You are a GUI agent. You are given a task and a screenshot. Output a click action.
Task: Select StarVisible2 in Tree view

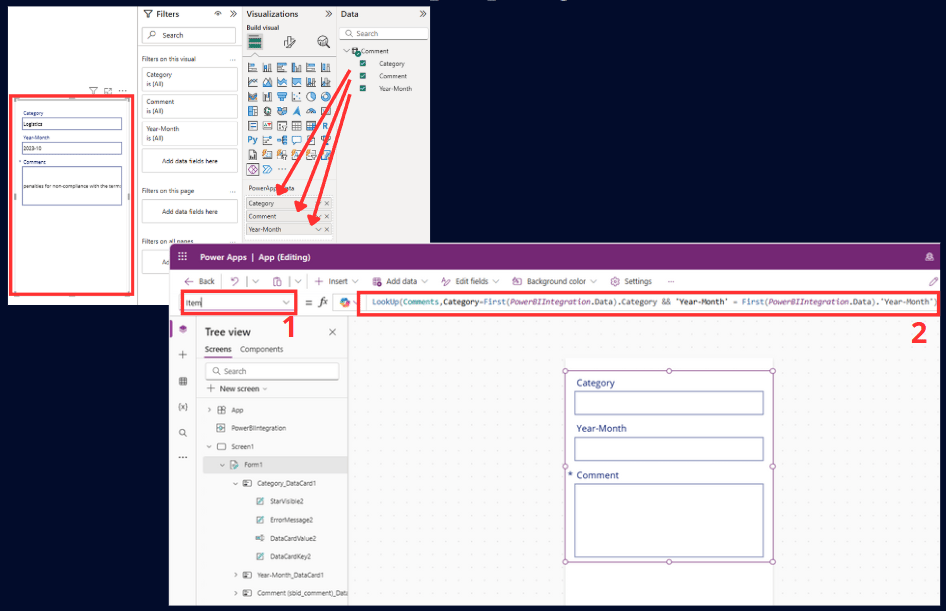(x=287, y=501)
